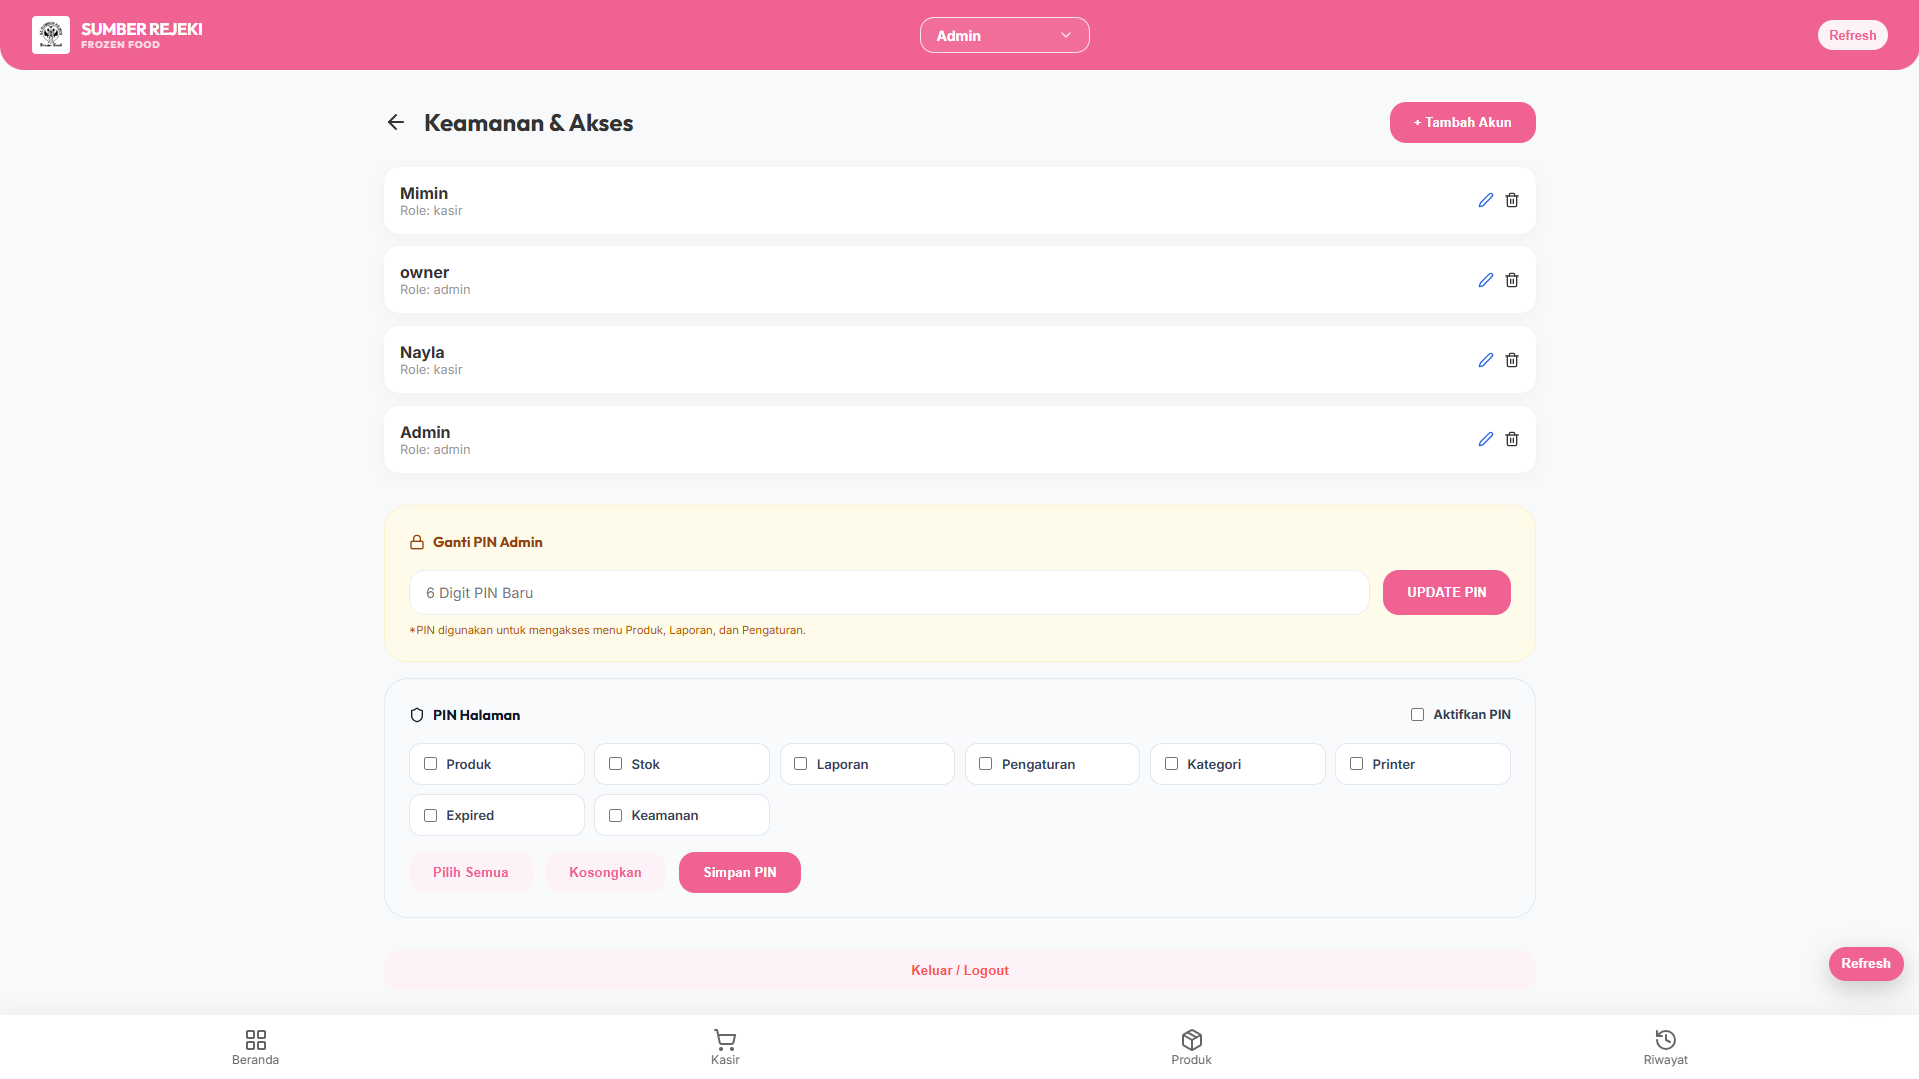Edit the Mimin account with pencil icon
Viewport: 1919px width, 1079px height.
tap(1486, 200)
